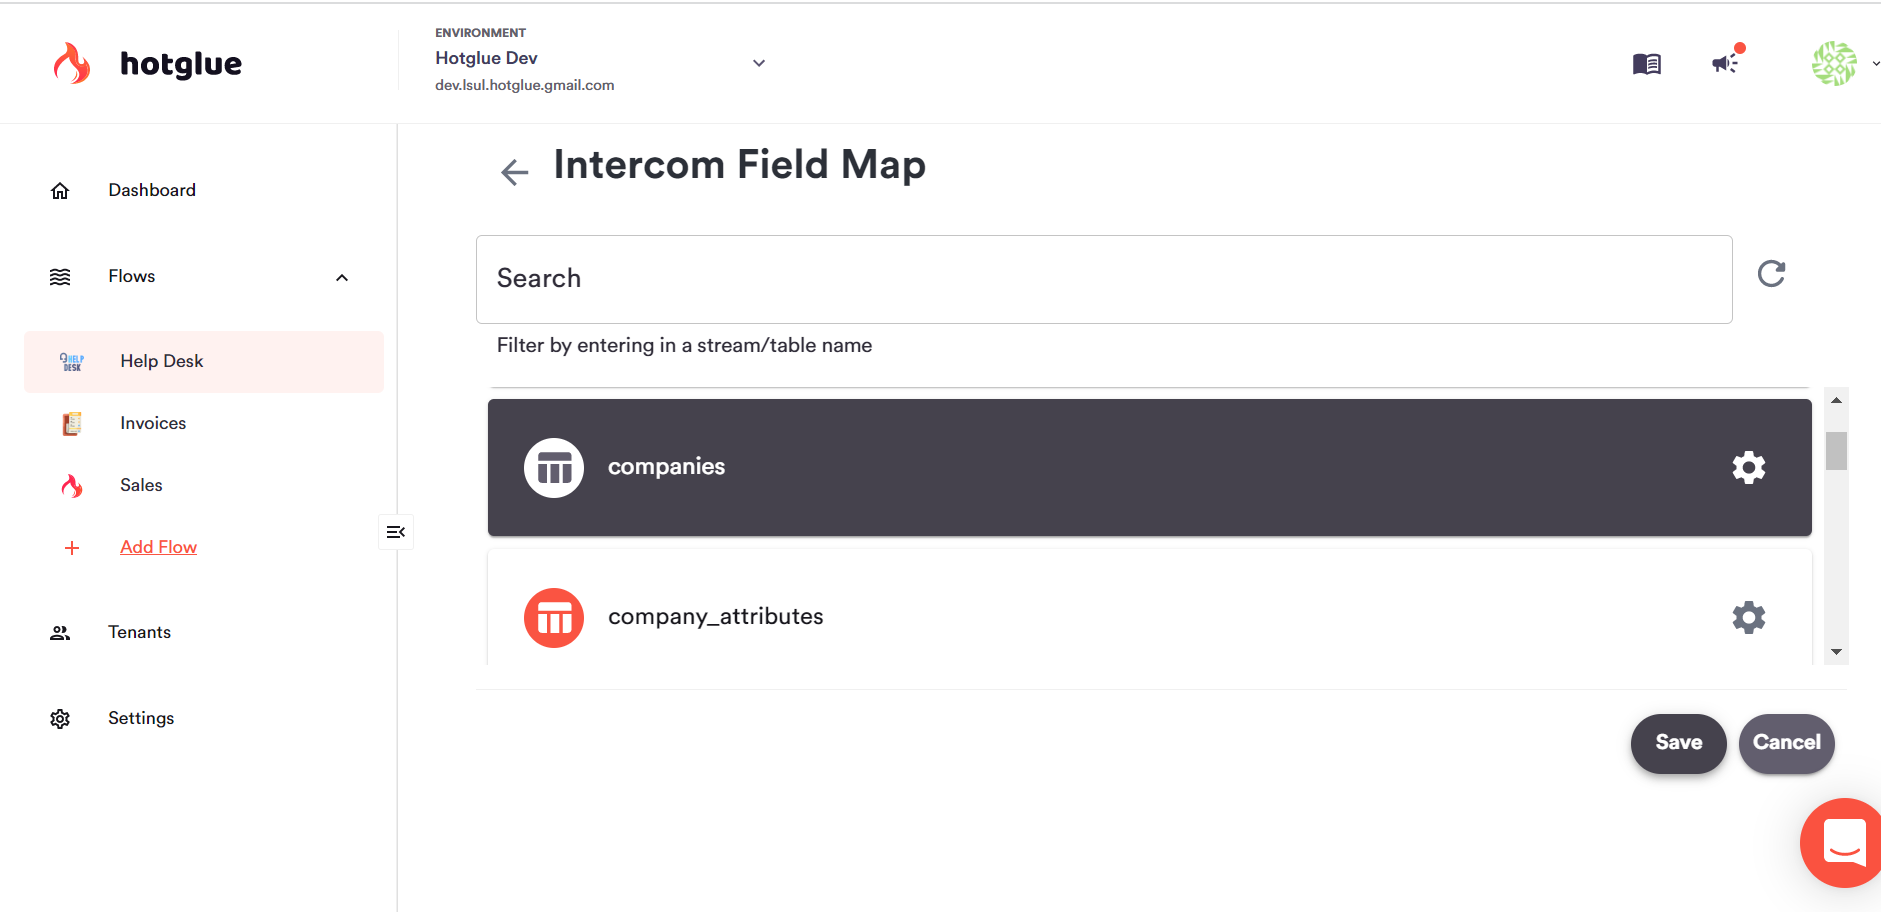Click the stream list scrollbar thumb

1836,451
